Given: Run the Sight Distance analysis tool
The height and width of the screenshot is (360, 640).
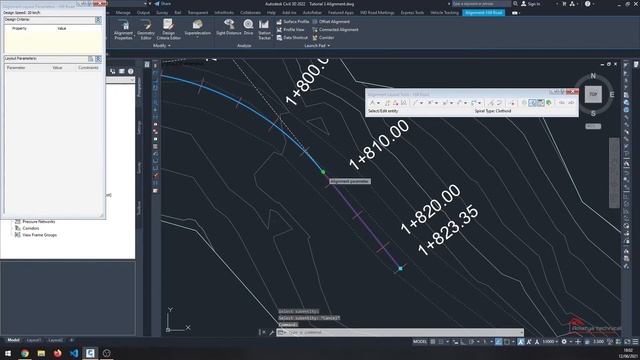Looking at the screenshot, I should (229, 27).
